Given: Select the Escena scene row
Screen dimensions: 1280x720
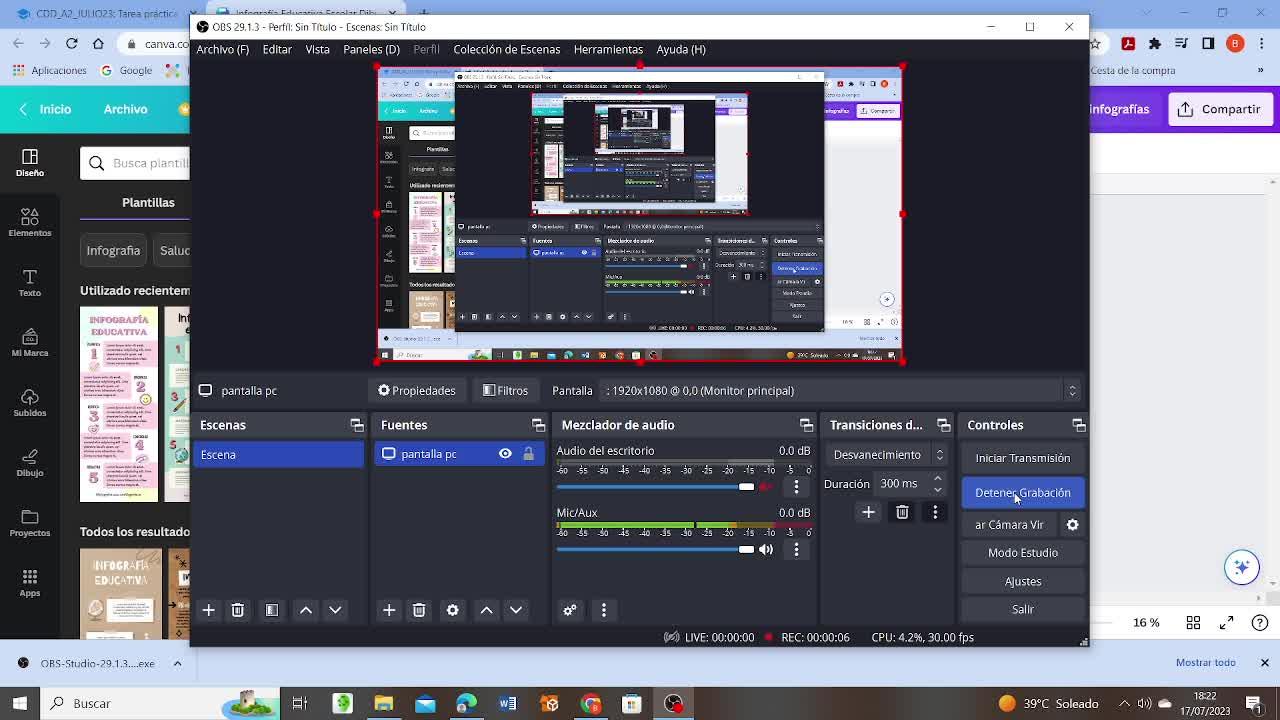Looking at the screenshot, I should [x=279, y=455].
